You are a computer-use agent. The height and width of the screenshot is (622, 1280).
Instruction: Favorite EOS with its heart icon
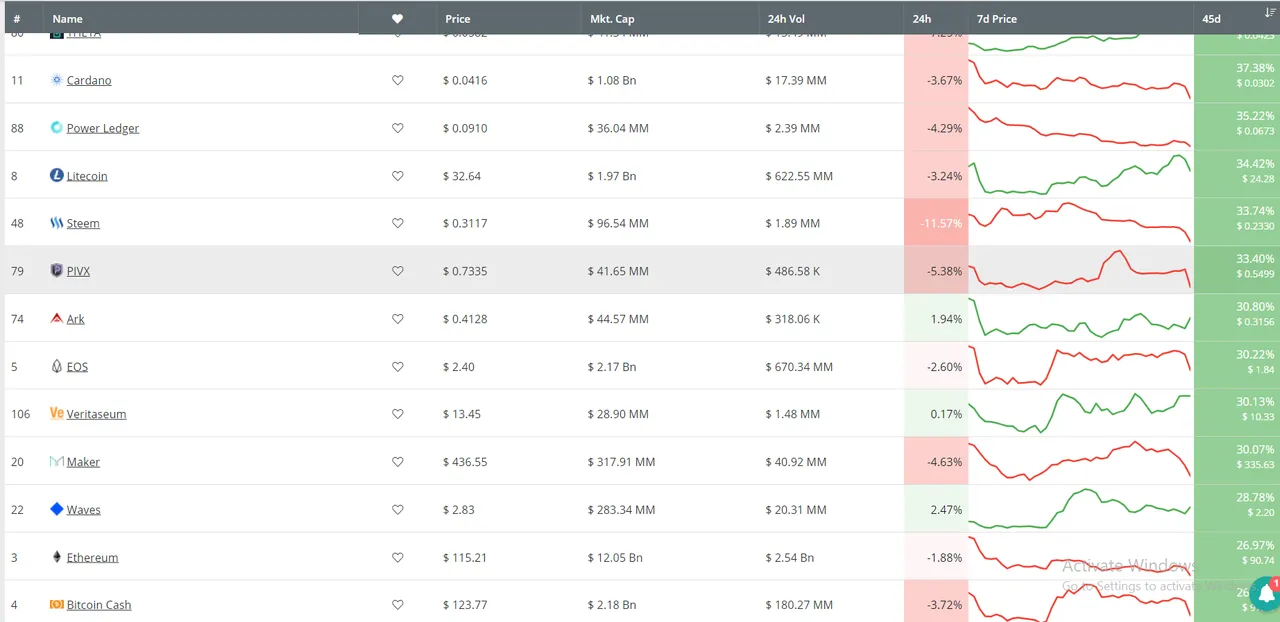(x=397, y=366)
